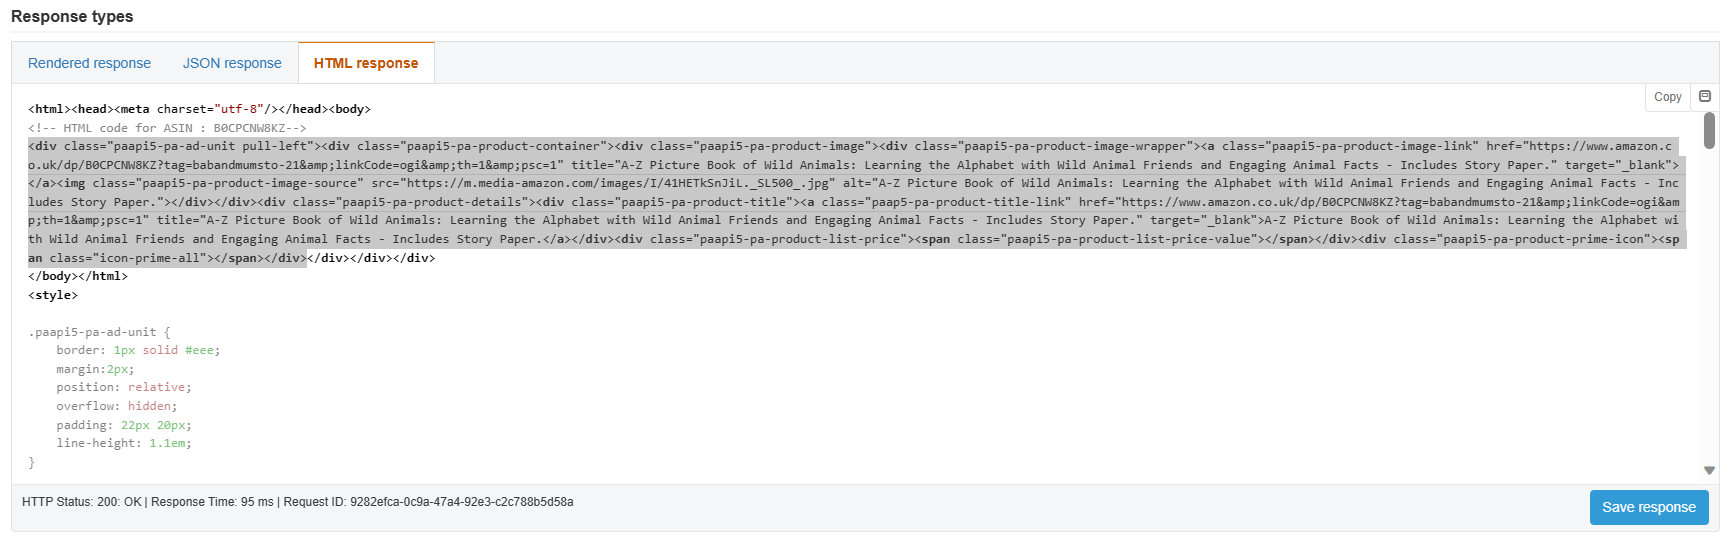Click the HTTP Status: 200: OK text
1731x542 pixels.
(81, 502)
